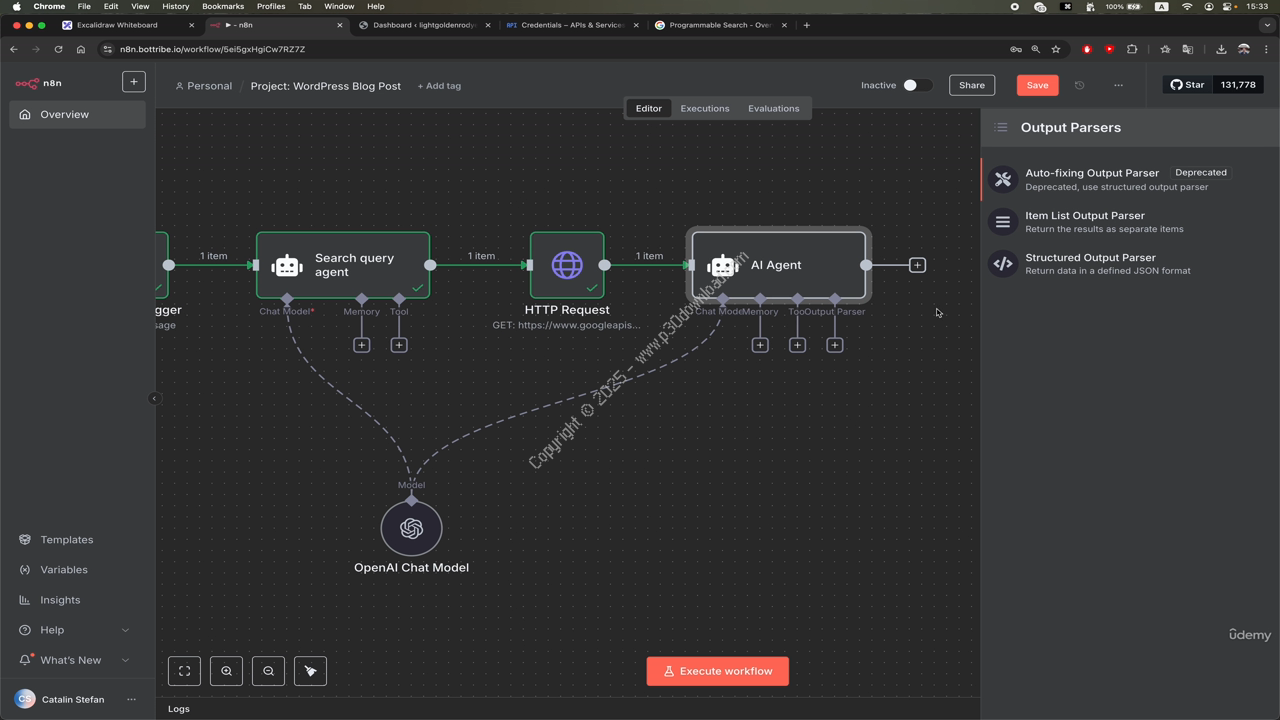The width and height of the screenshot is (1280, 720).
Task: Open the Apple menu
Action: (x=16, y=6)
